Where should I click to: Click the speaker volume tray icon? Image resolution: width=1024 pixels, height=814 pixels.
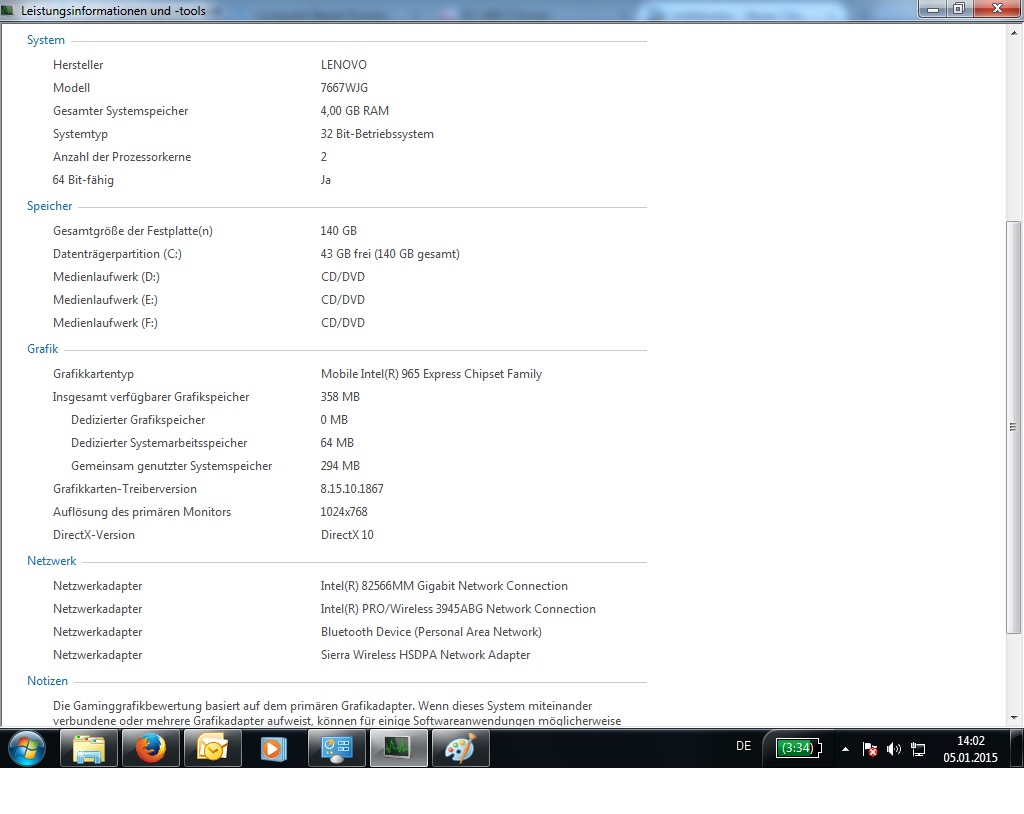tap(893, 749)
